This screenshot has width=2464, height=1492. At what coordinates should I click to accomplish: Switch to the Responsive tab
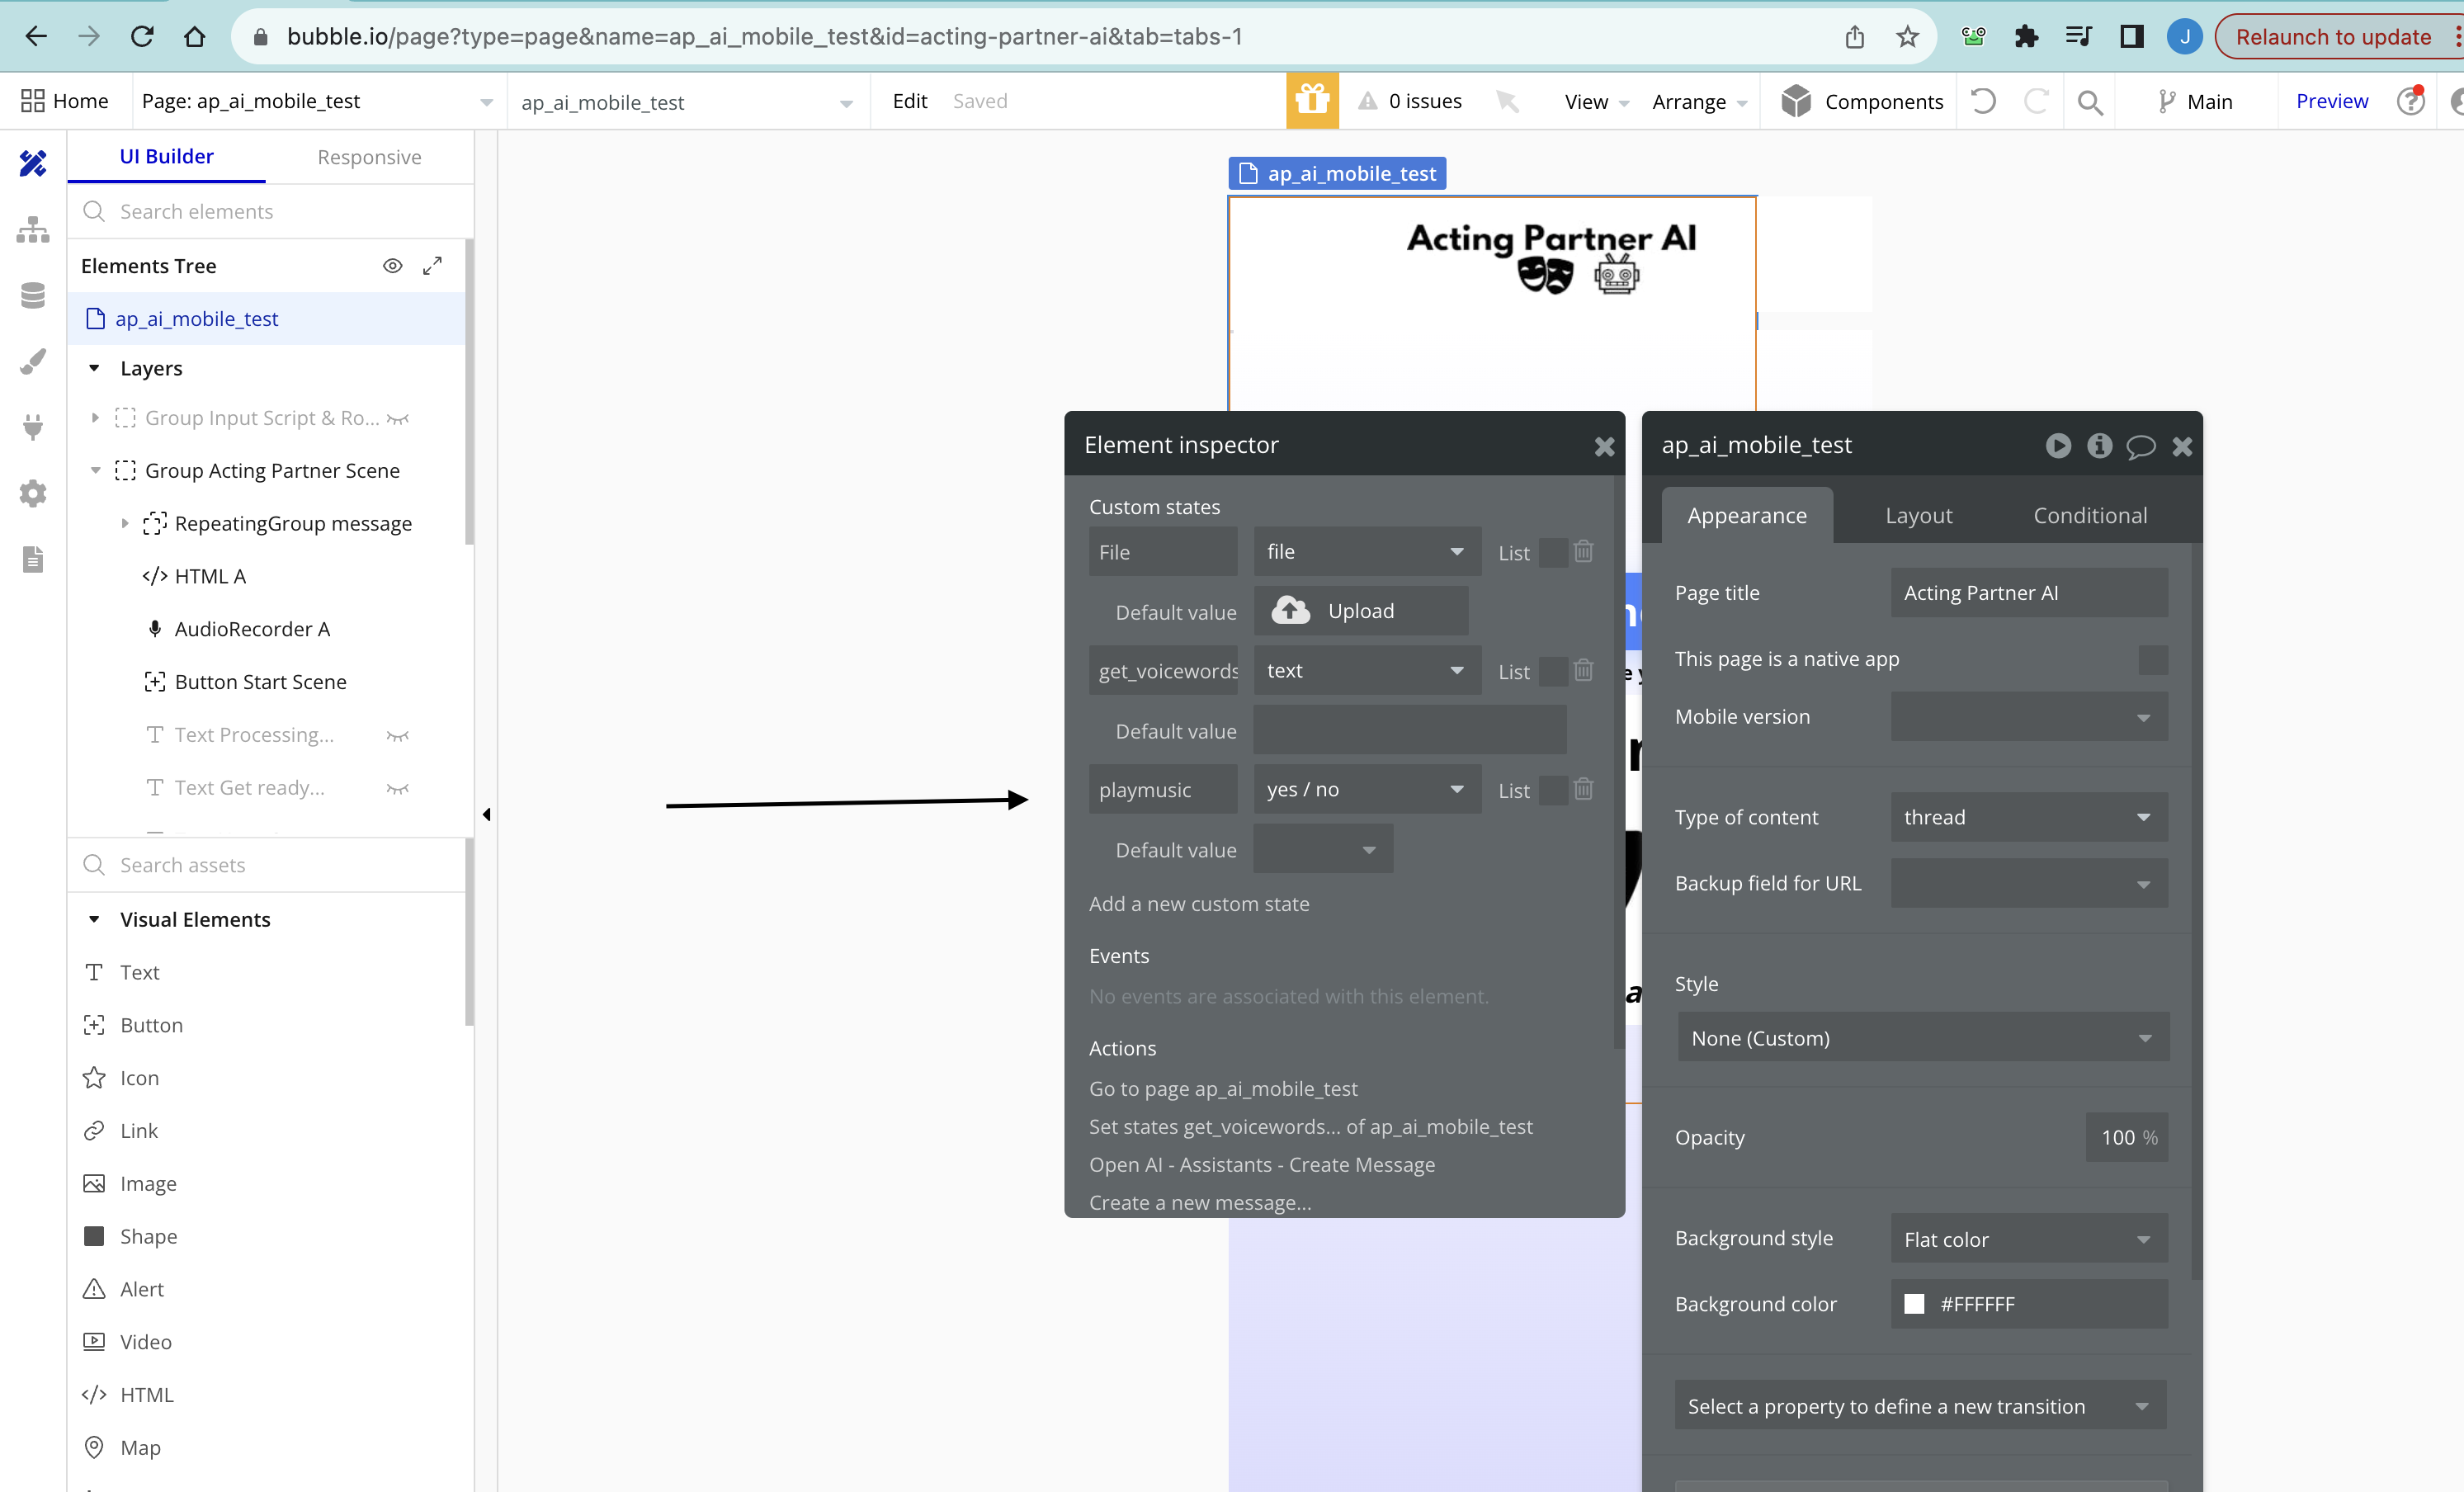369,157
